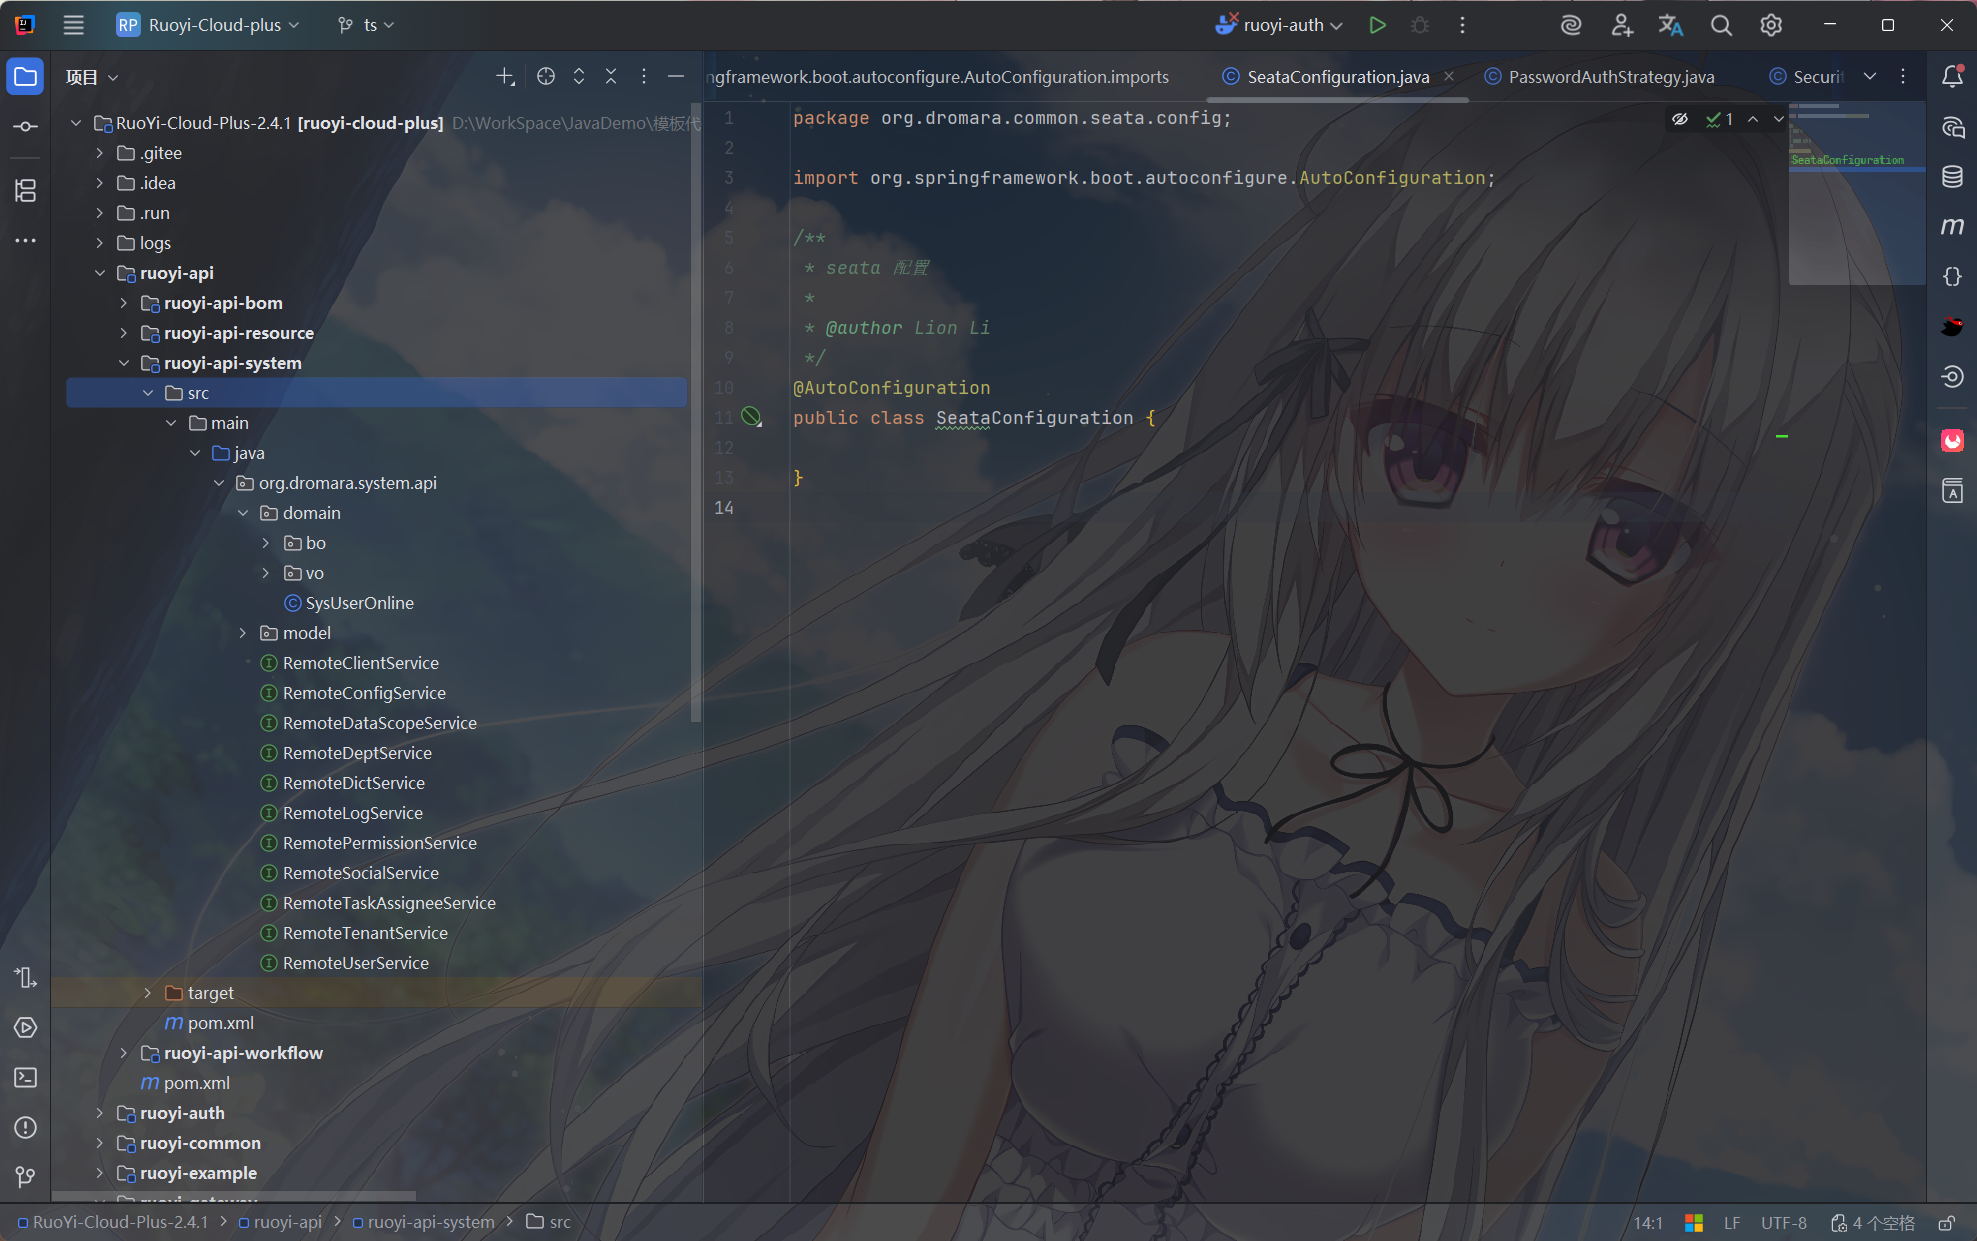
Task: Click Search Everywhere magnifier icon
Action: (x=1721, y=25)
